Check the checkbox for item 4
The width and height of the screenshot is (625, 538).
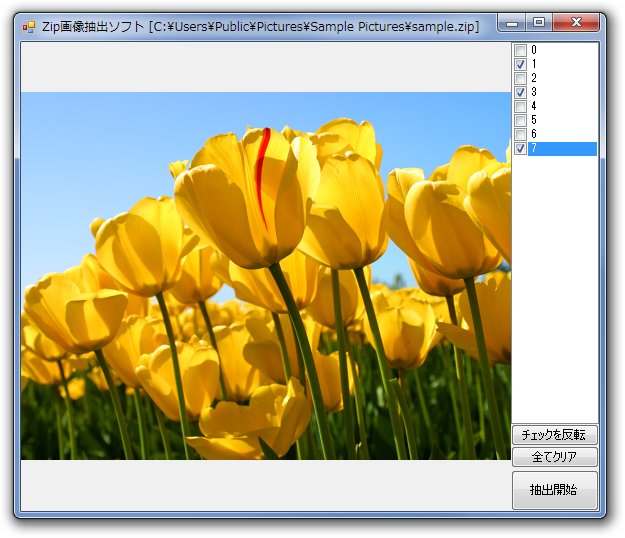pyautogui.click(x=520, y=106)
